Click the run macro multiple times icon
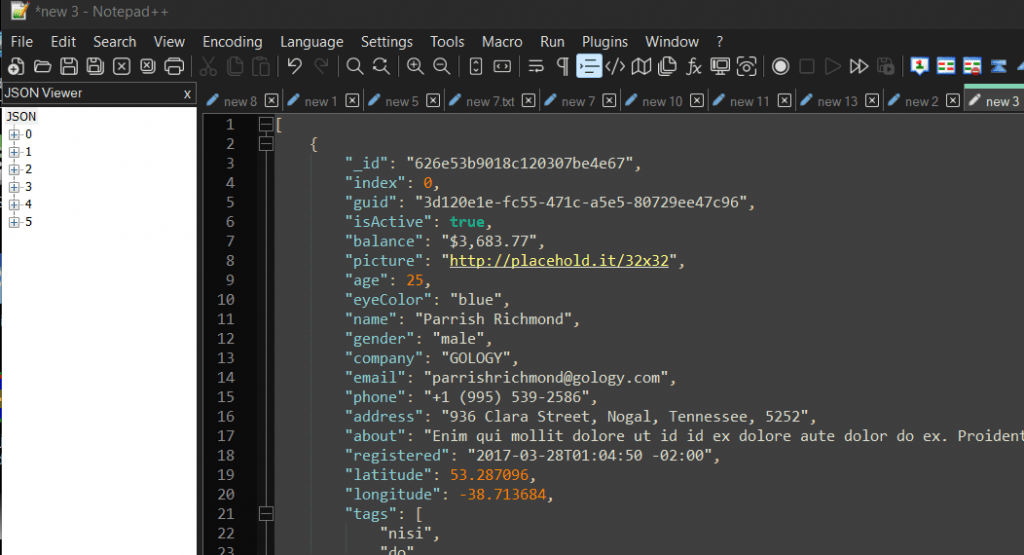The width and height of the screenshot is (1024, 555). 859,67
